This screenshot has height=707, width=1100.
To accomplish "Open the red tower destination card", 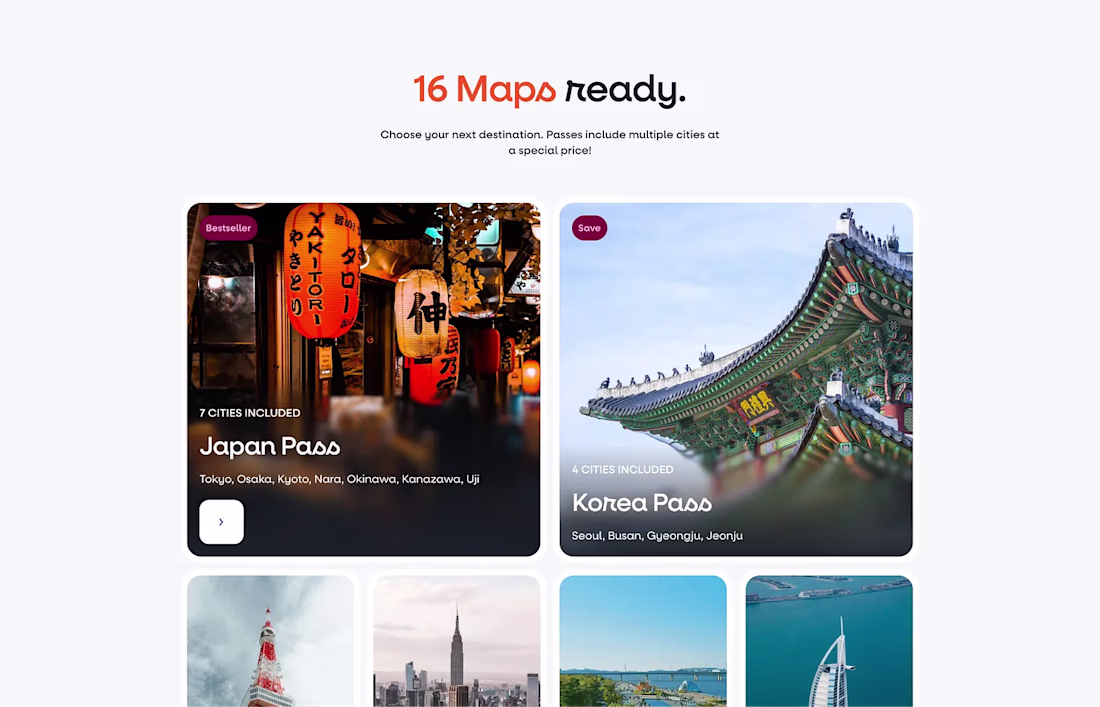I will pyautogui.click(x=271, y=641).
